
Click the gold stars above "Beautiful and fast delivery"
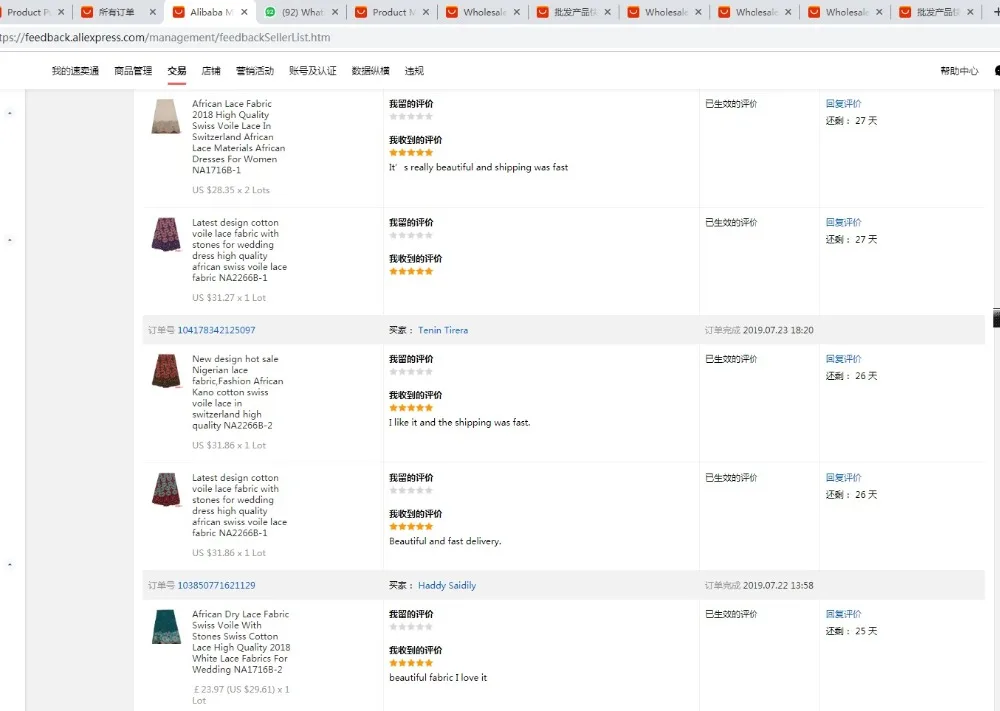411,526
